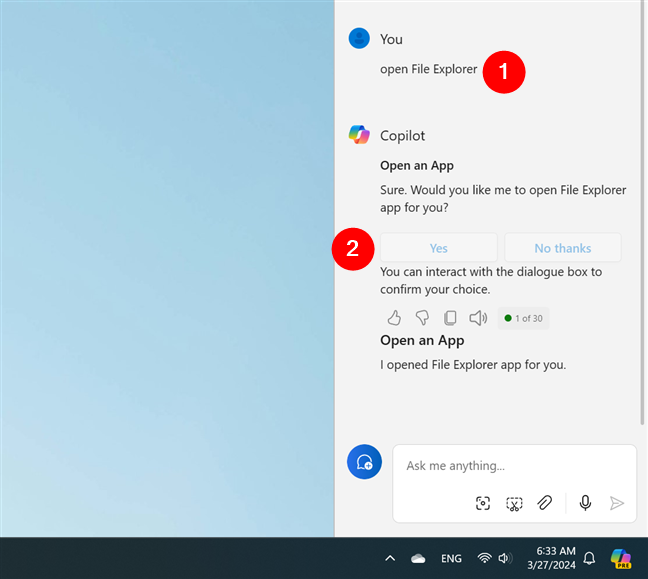Click the No thanks button

coord(563,248)
